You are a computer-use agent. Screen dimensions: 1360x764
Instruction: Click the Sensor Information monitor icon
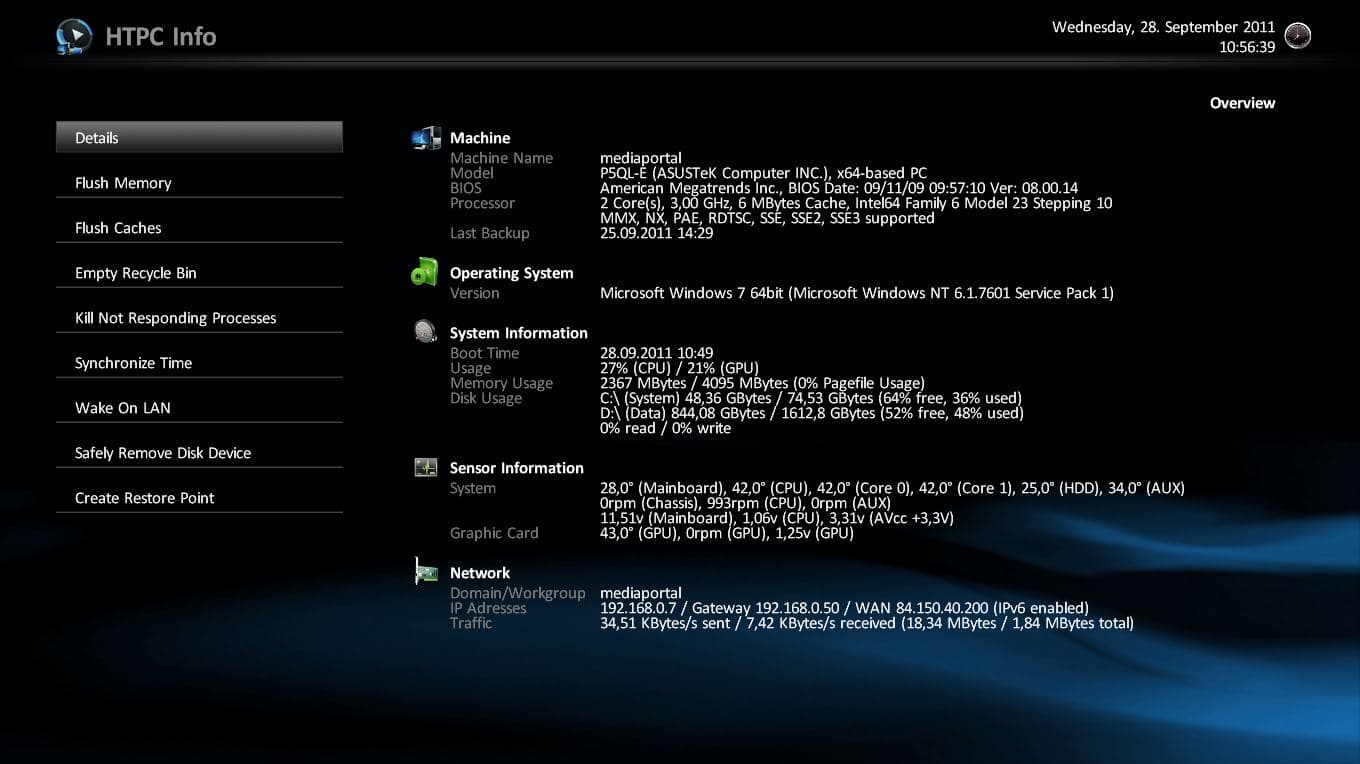click(x=426, y=467)
